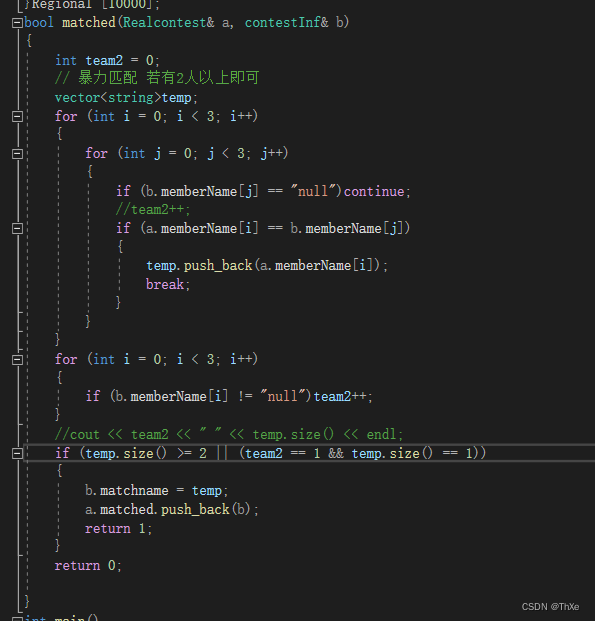Click the commented-out //team2++; line
Screen dimensions: 595x621
(153, 210)
